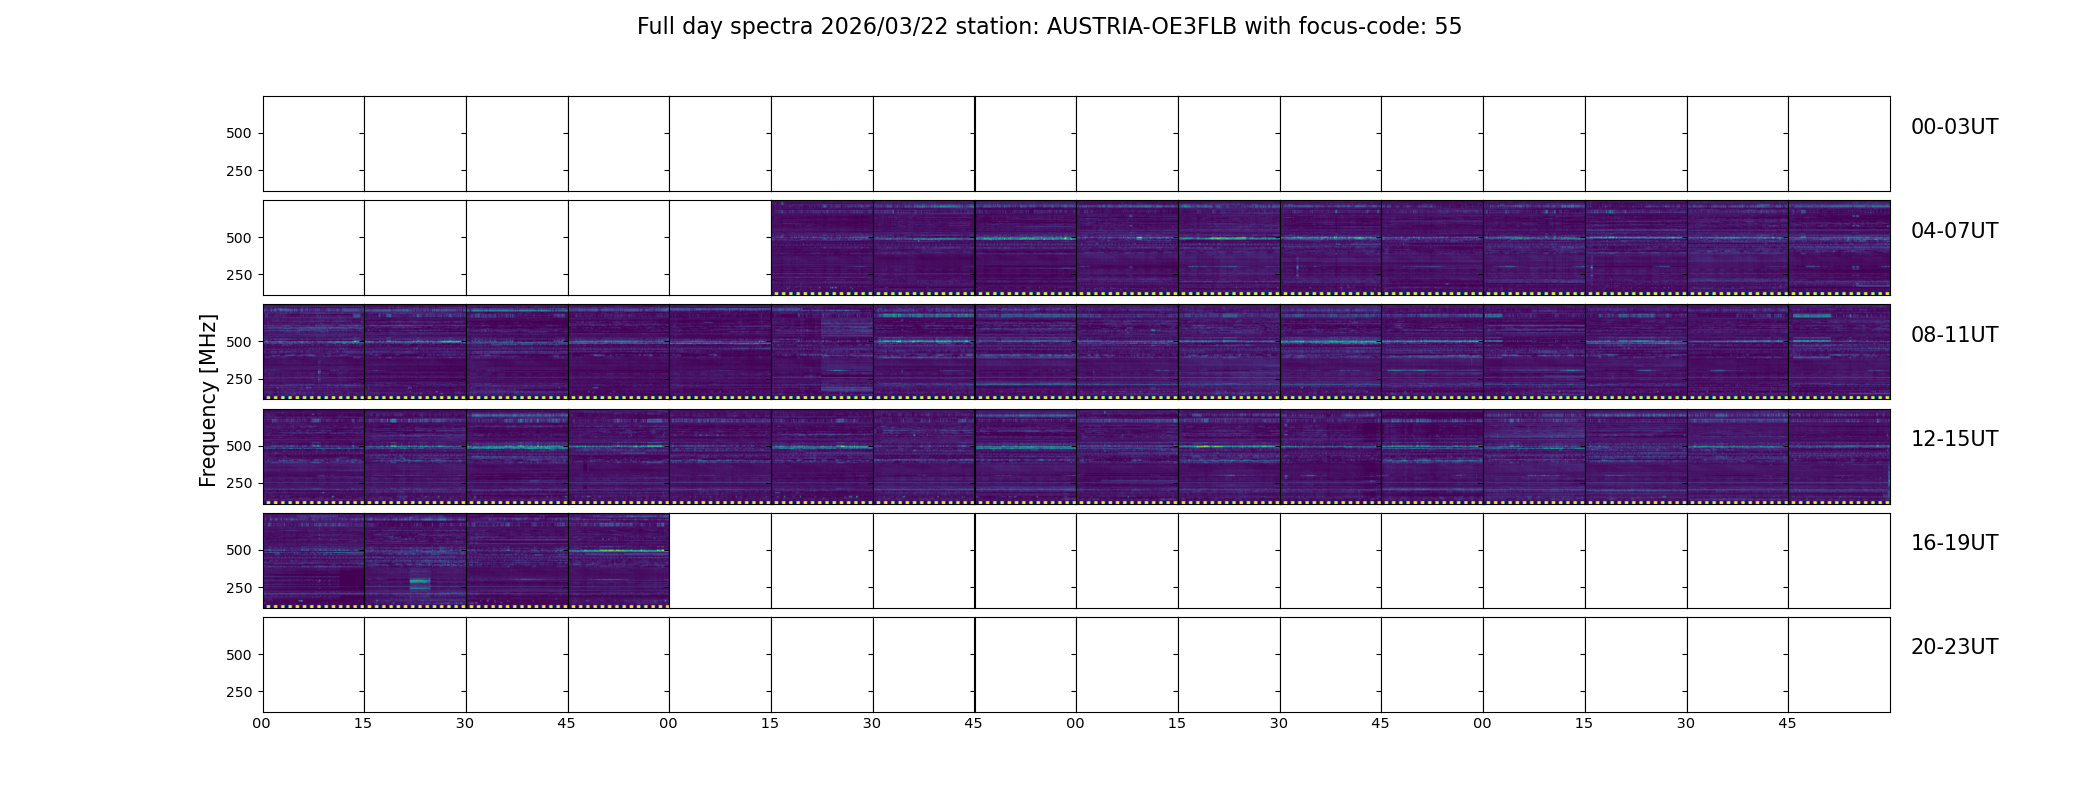Click the 12-15UT row label

coord(1954,439)
